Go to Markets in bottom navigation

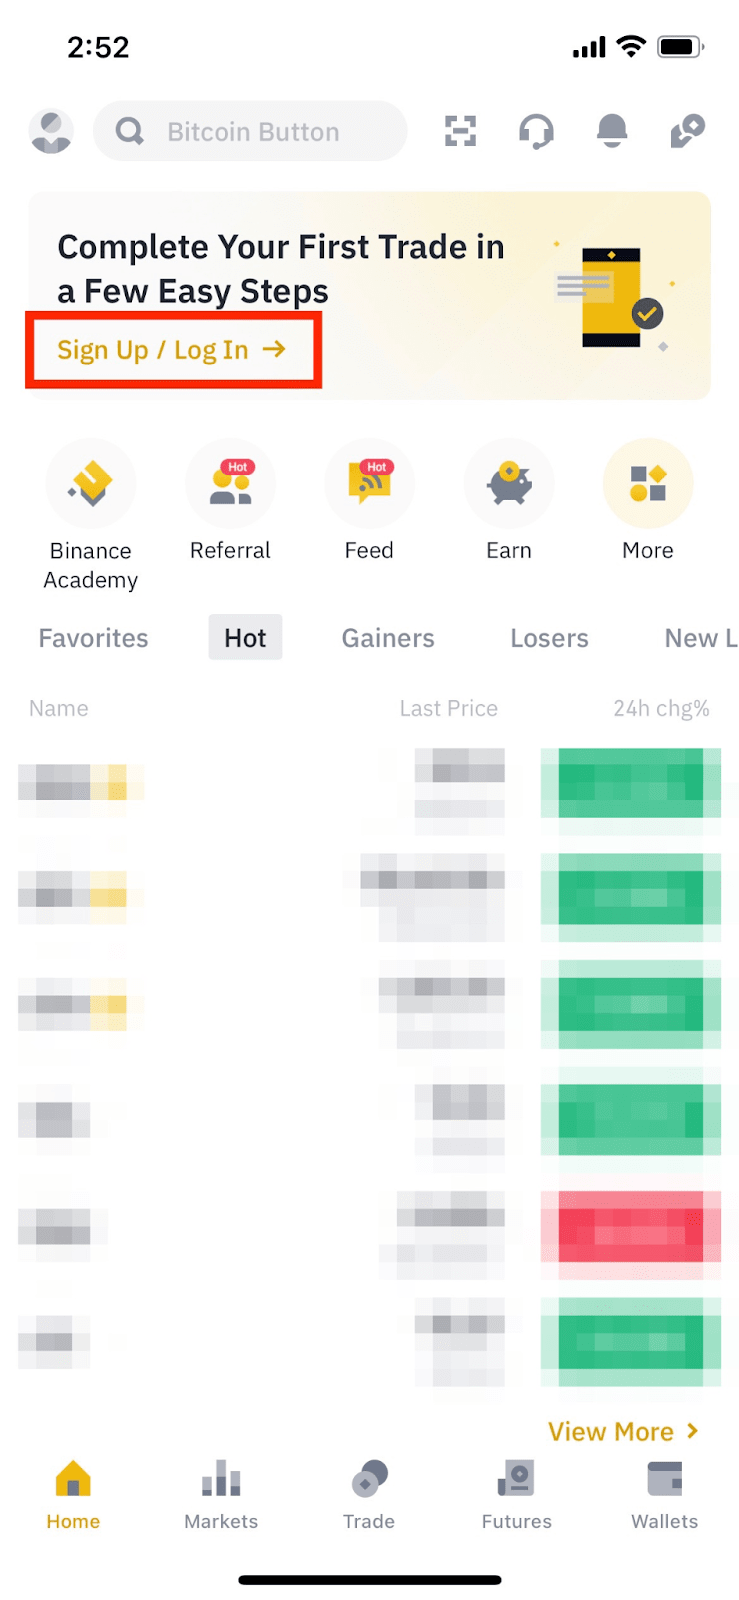click(x=221, y=1494)
